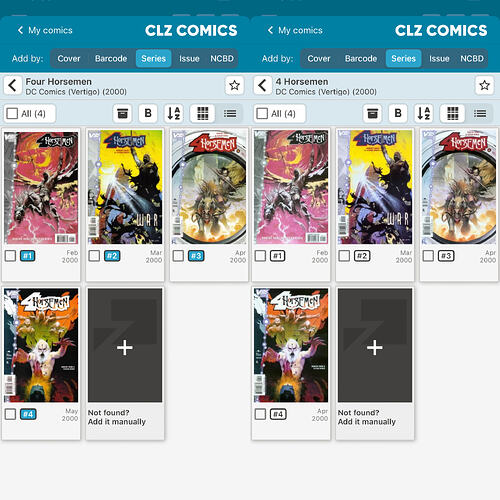Switch right panel to list view
The width and height of the screenshot is (500, 500).
pos(480,114)
